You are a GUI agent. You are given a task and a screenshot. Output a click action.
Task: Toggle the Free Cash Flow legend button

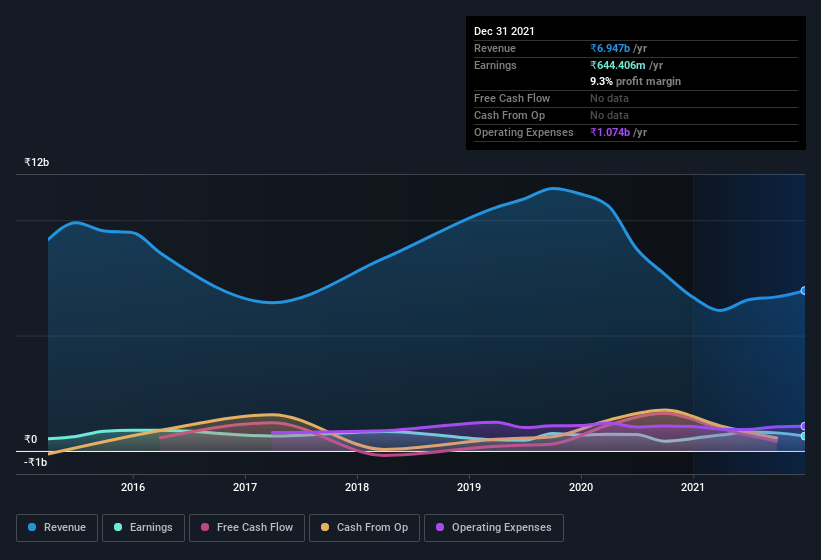click(x=247, y=528)
